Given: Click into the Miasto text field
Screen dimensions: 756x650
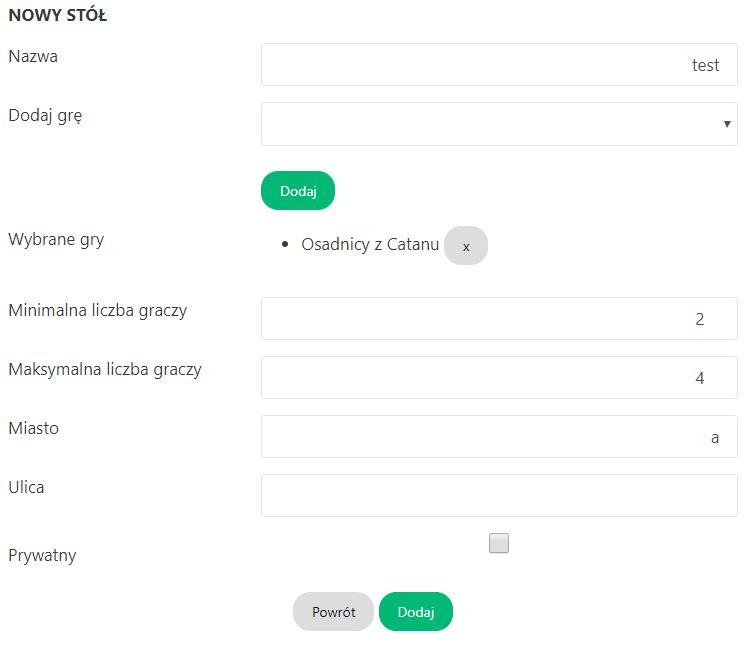Looking at the screenshot, I should (x=499, y=437).
